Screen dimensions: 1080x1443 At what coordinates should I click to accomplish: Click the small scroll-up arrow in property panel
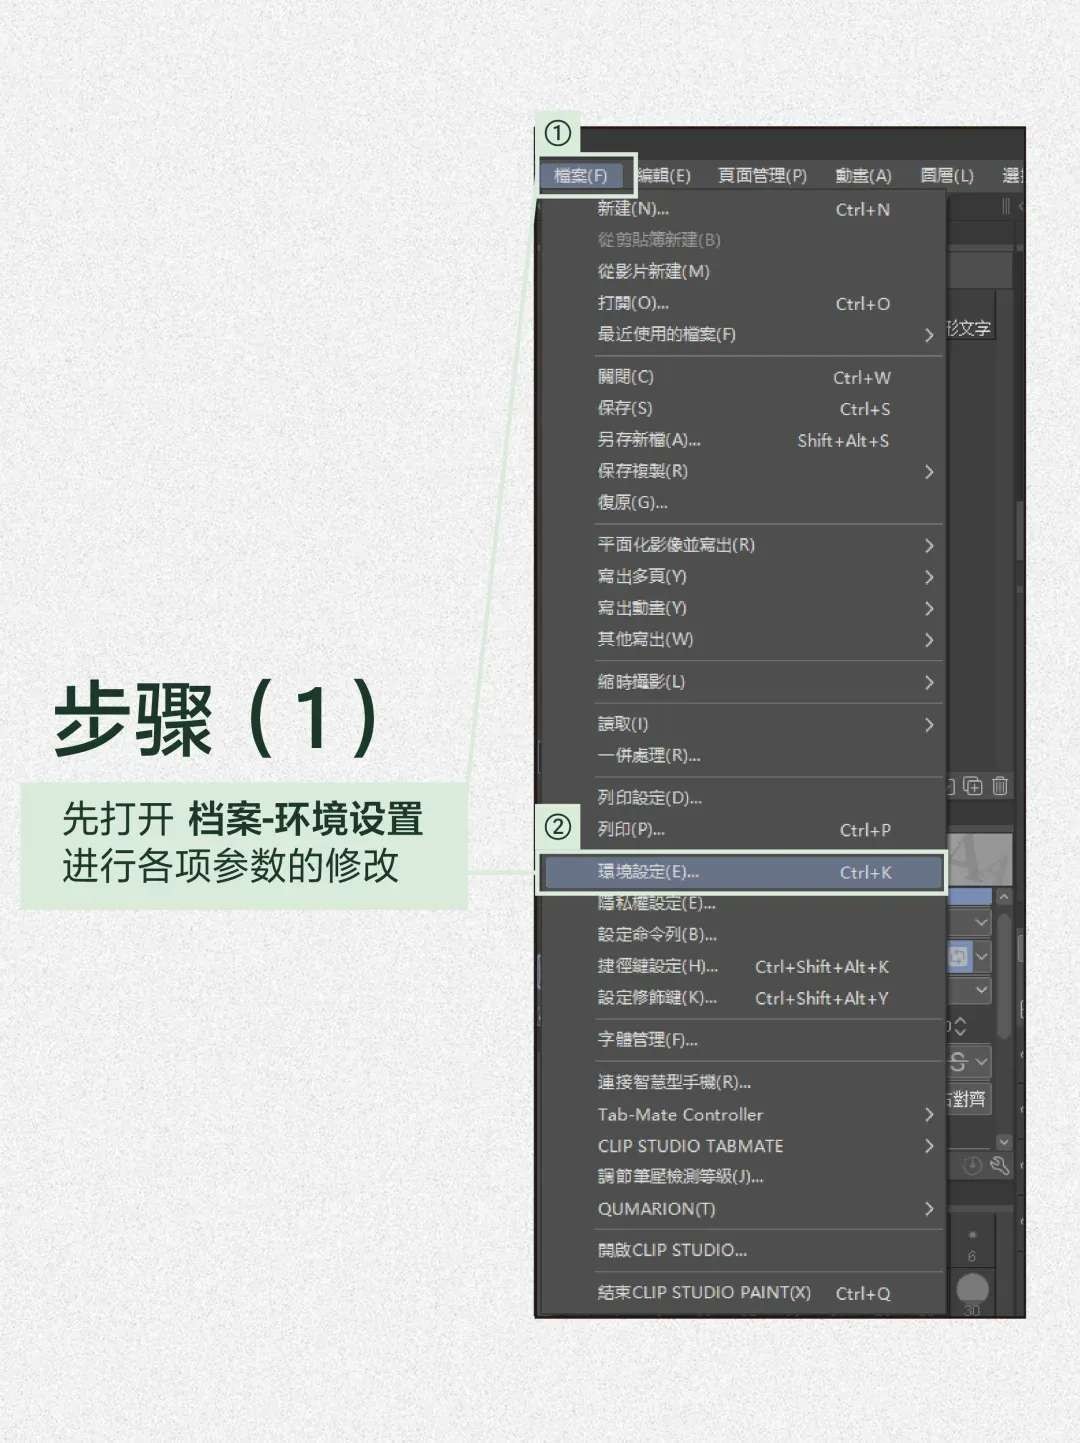1004,897
